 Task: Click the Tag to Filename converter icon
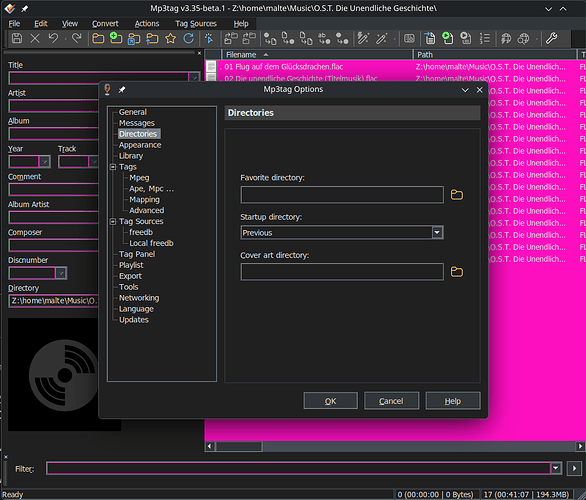270,38
